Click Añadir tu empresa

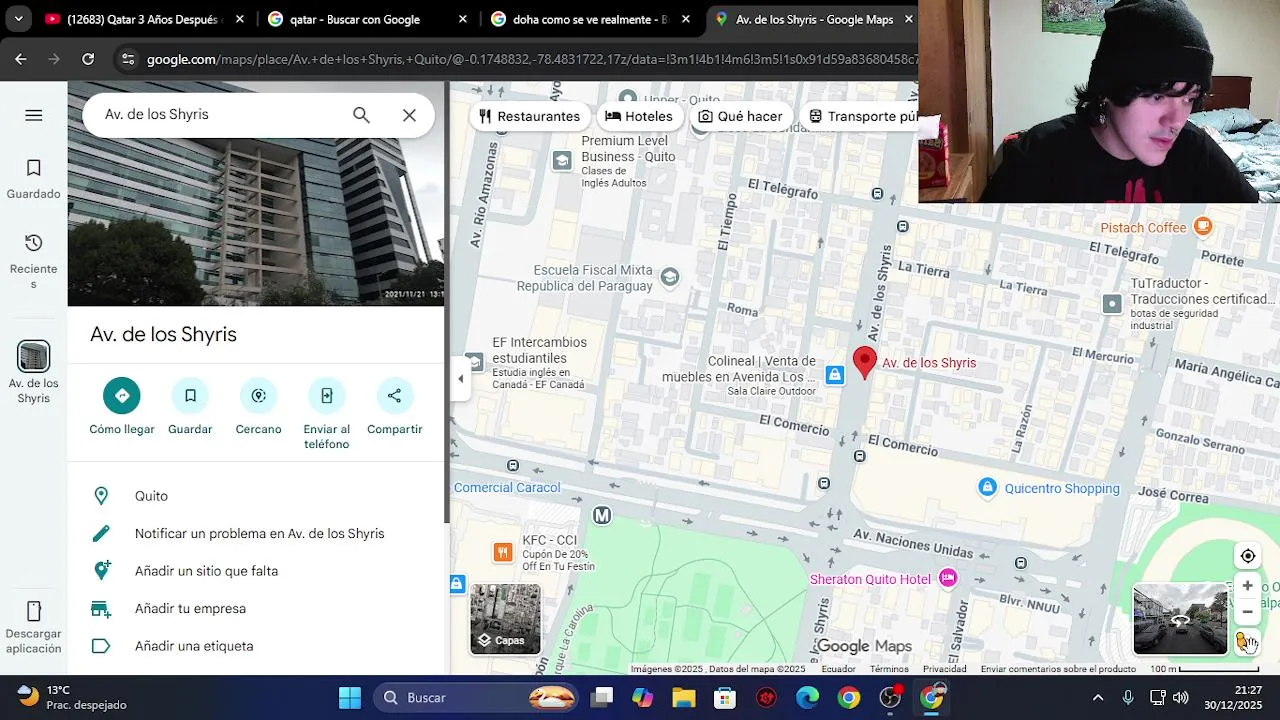point(256,609)
